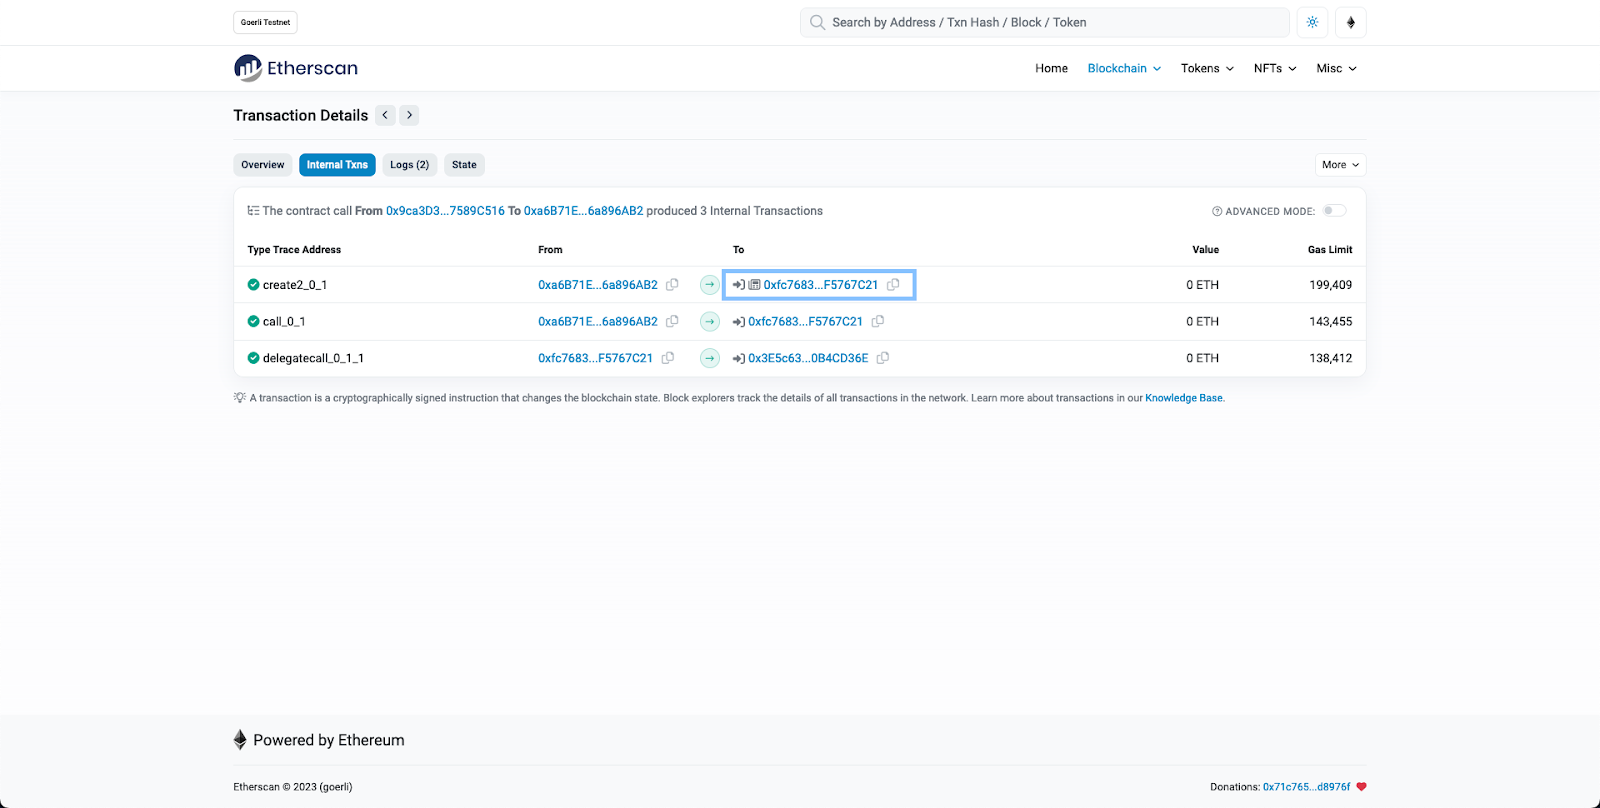Click green arrow in create2_0_1 row
Image resolution: width=1600 pixels, height=808 pixels.
pyautogui.click(x=710, y=285)
